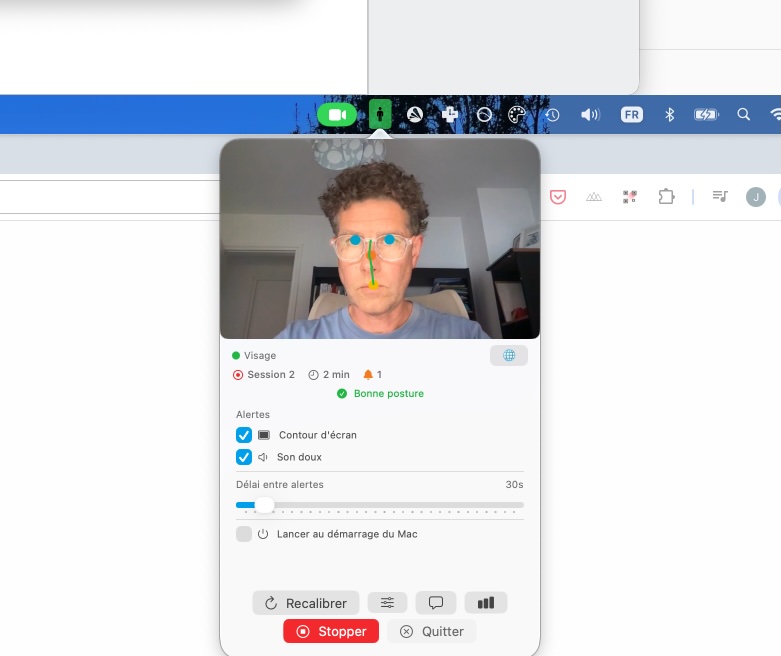Click the Time Machine clock icon in menu bar
The width and height of the screenshot is (781, 656).
(552, 115)
